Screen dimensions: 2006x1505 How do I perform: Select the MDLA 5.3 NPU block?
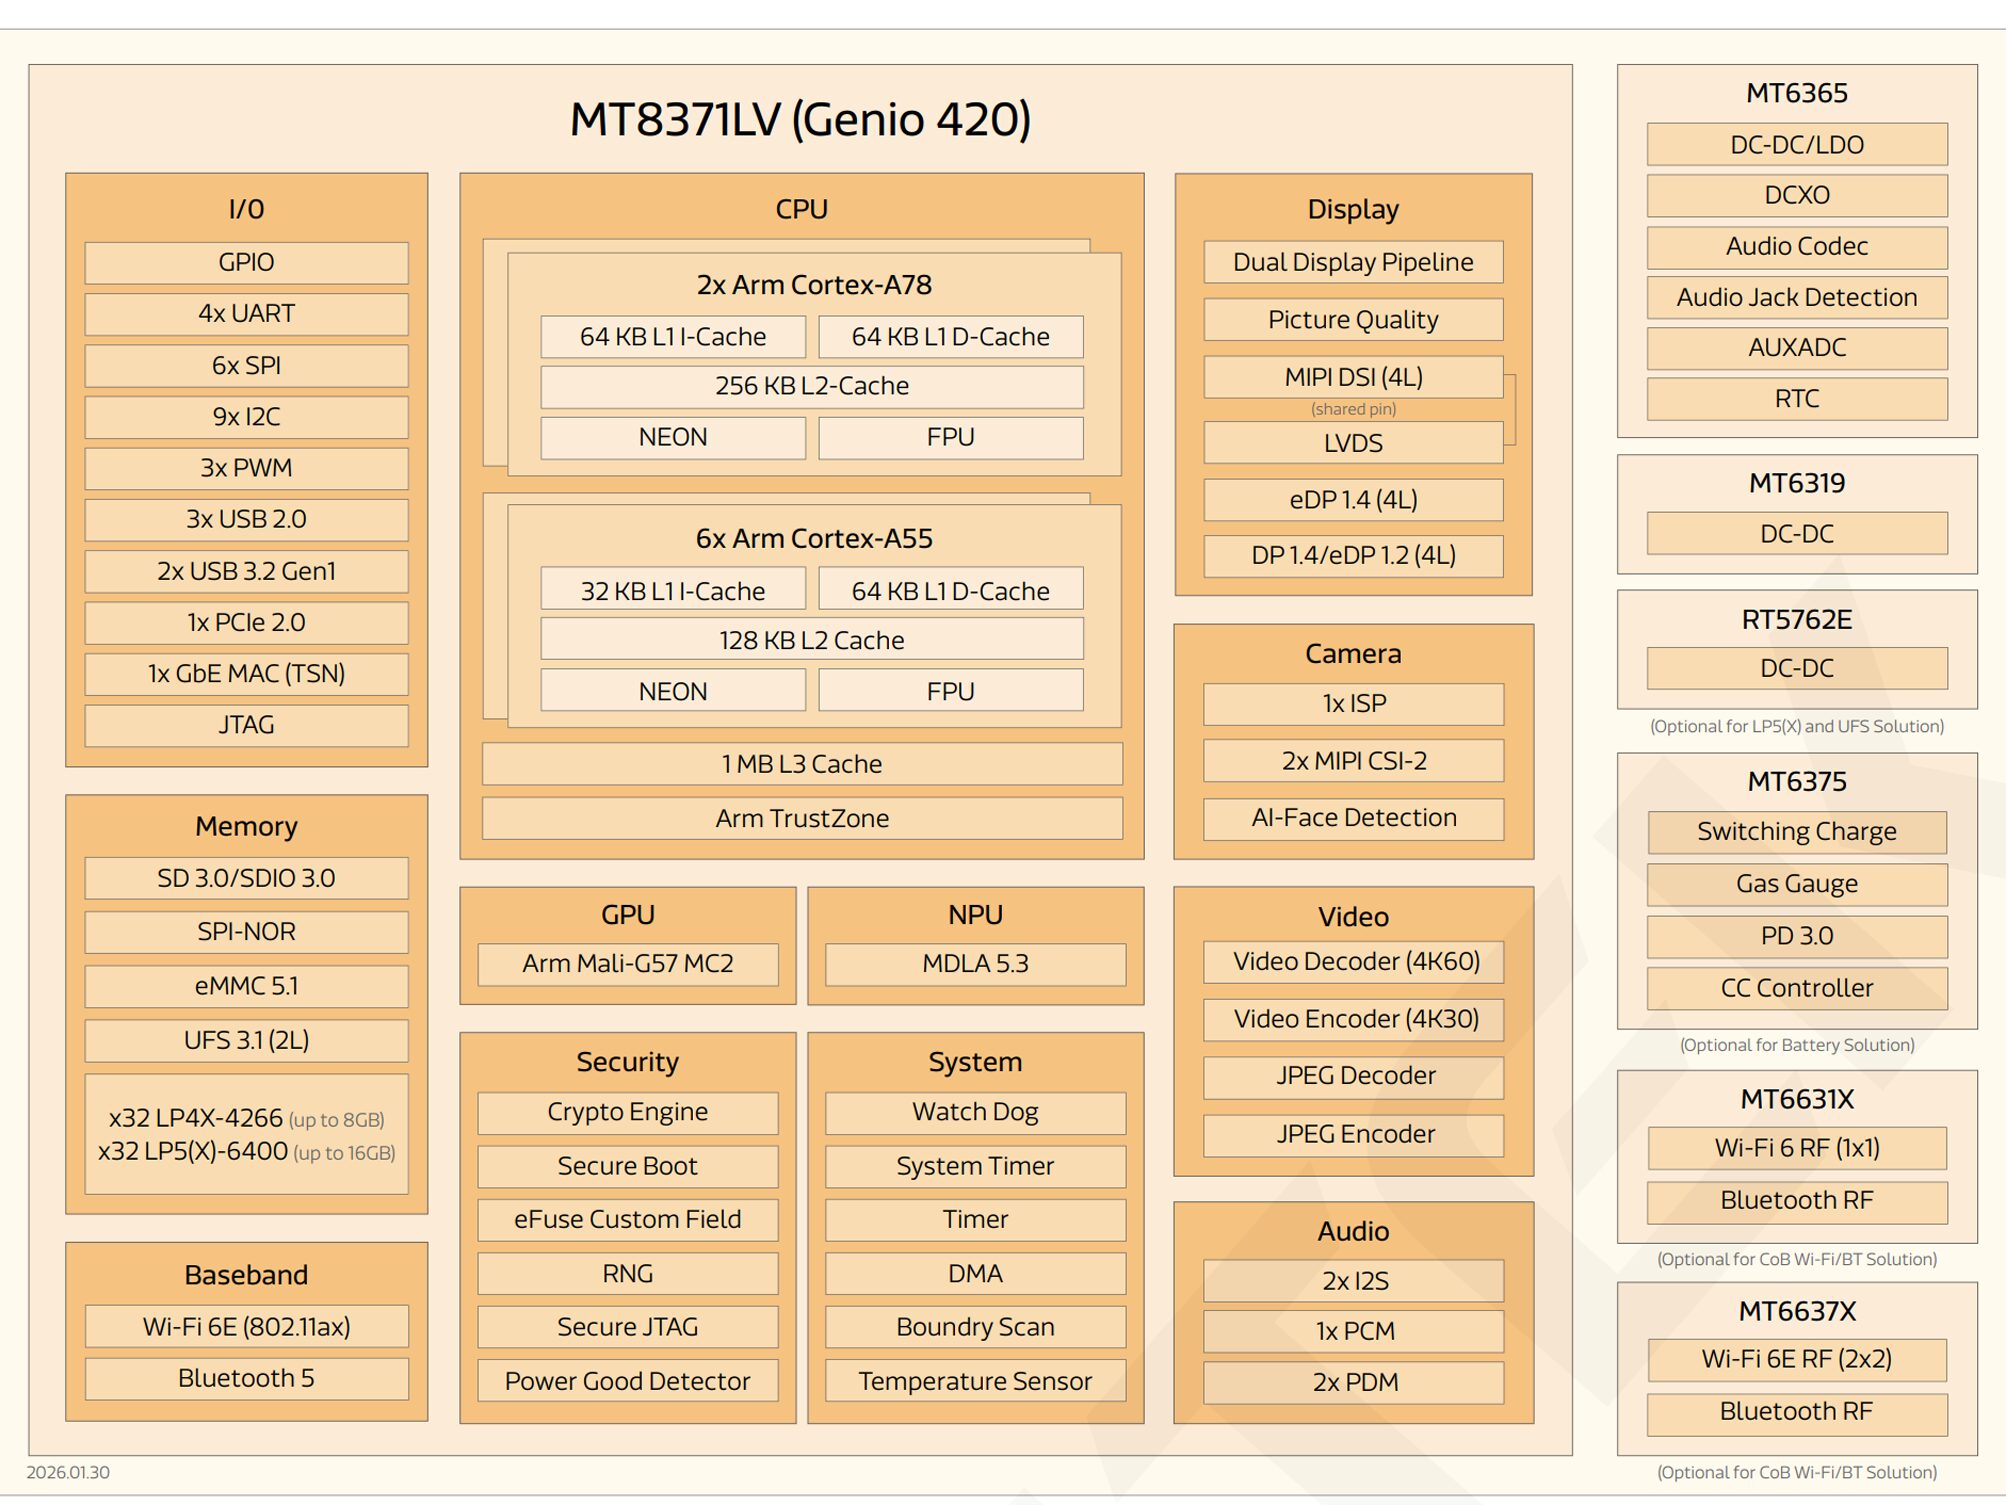(x=975, y=964)
